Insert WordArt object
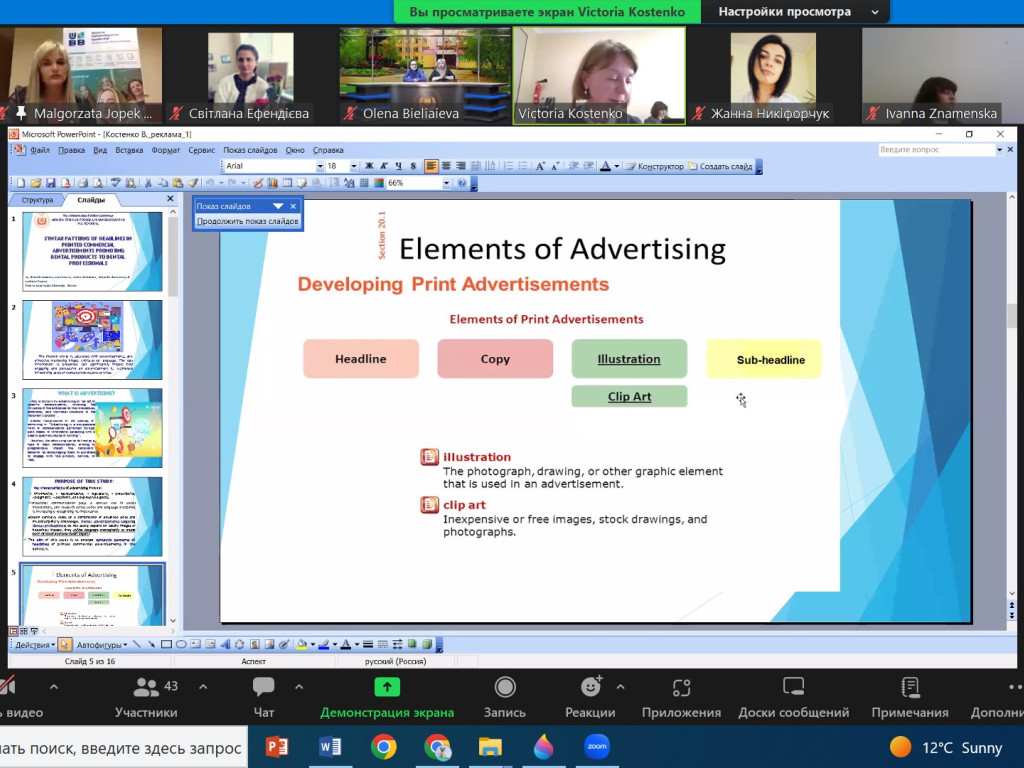Viewport: 1024px width, 768px height. pyautogui.click(x=225, y=645)
